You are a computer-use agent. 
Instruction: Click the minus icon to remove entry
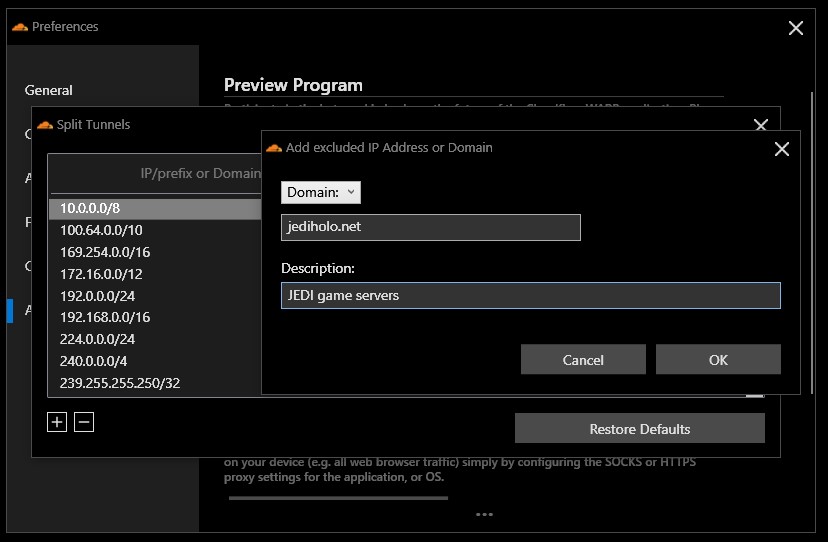[84, 423]
